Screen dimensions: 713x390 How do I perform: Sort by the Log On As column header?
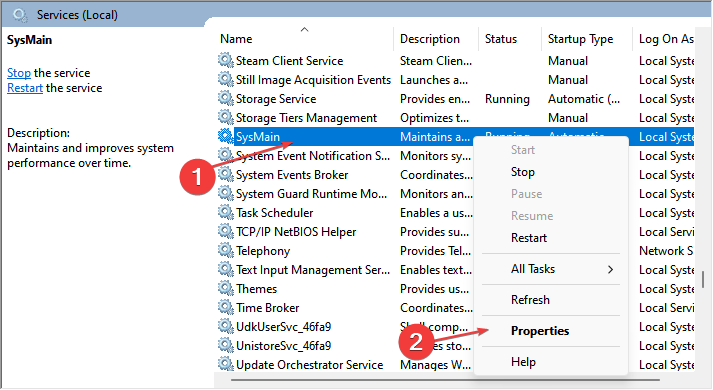[x=666, y=39]
